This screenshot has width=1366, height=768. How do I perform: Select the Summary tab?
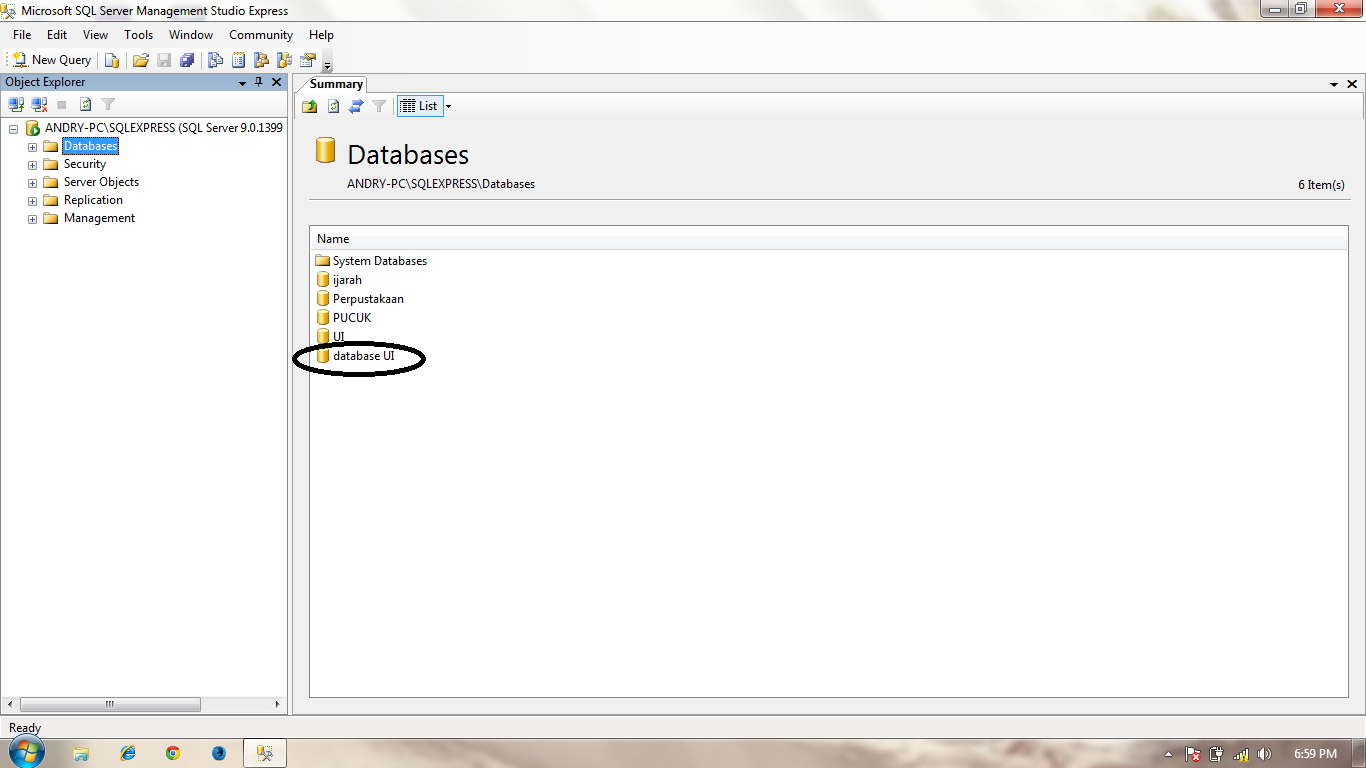click(x=336, y=84)
